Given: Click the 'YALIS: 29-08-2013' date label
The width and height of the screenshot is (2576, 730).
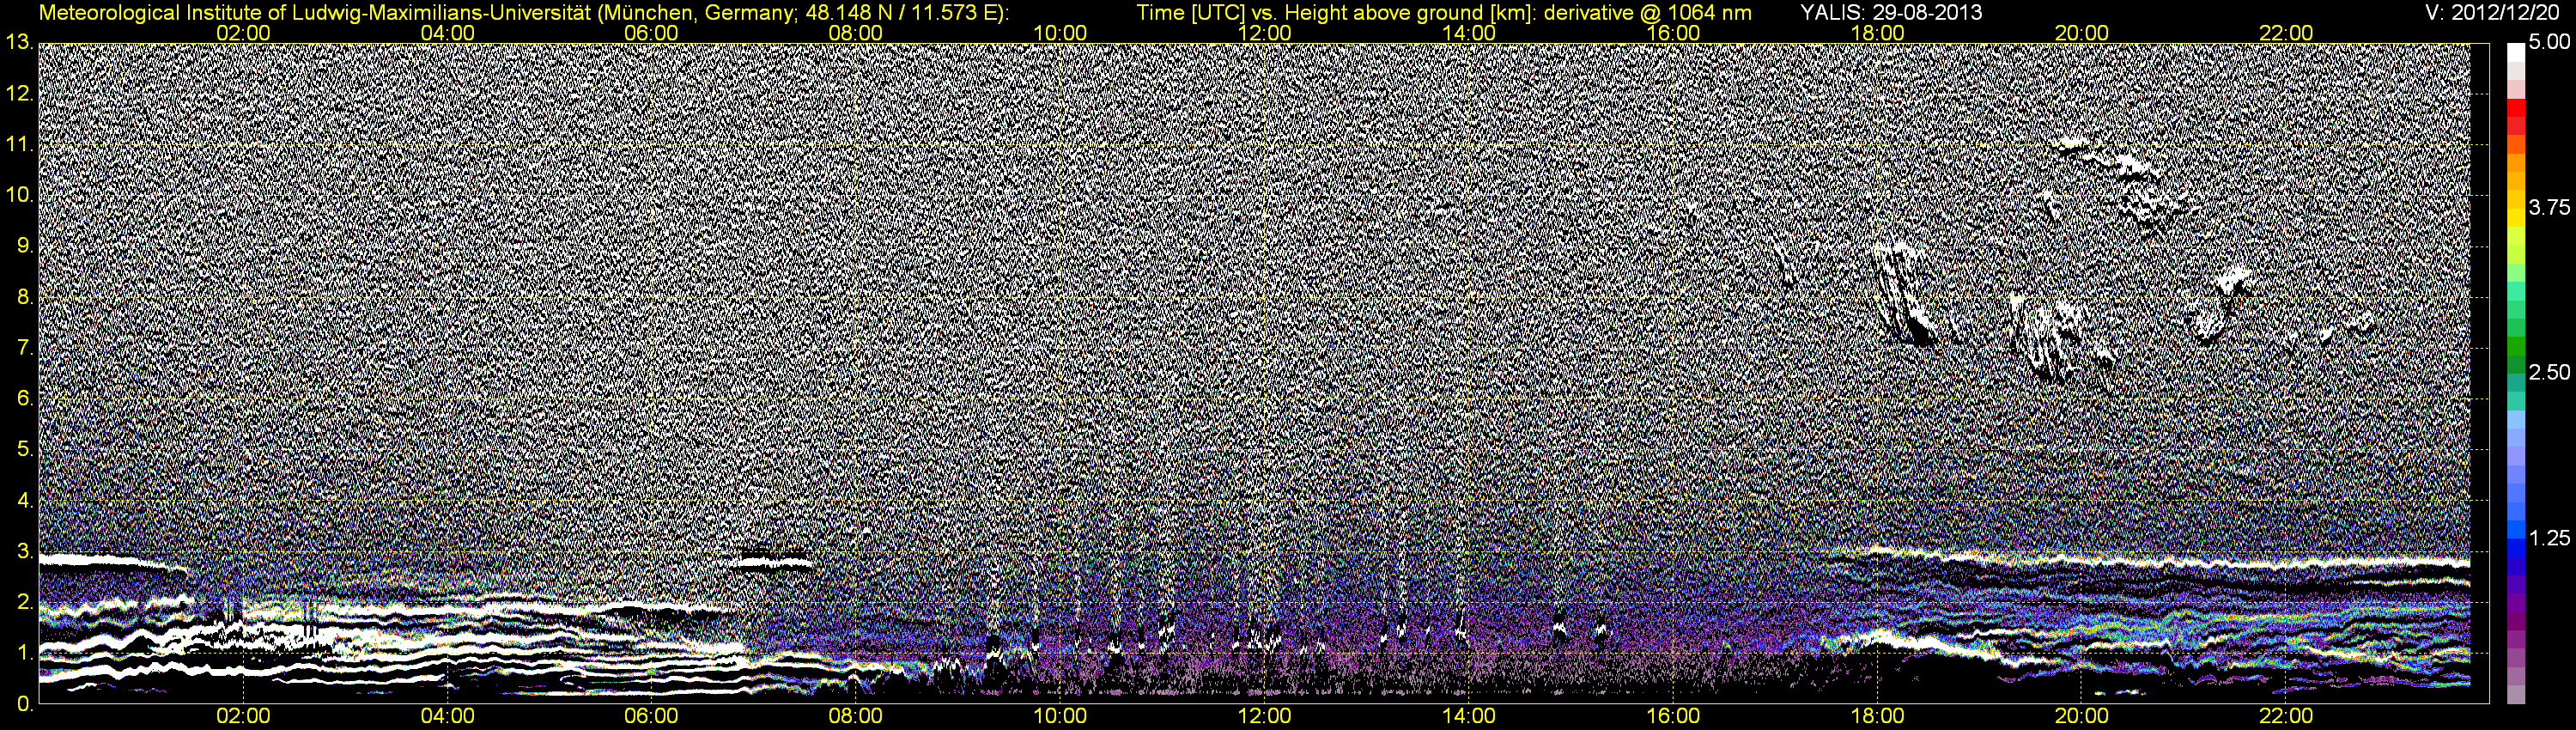Looking at the screenshot, I should tap(1891, 13).
